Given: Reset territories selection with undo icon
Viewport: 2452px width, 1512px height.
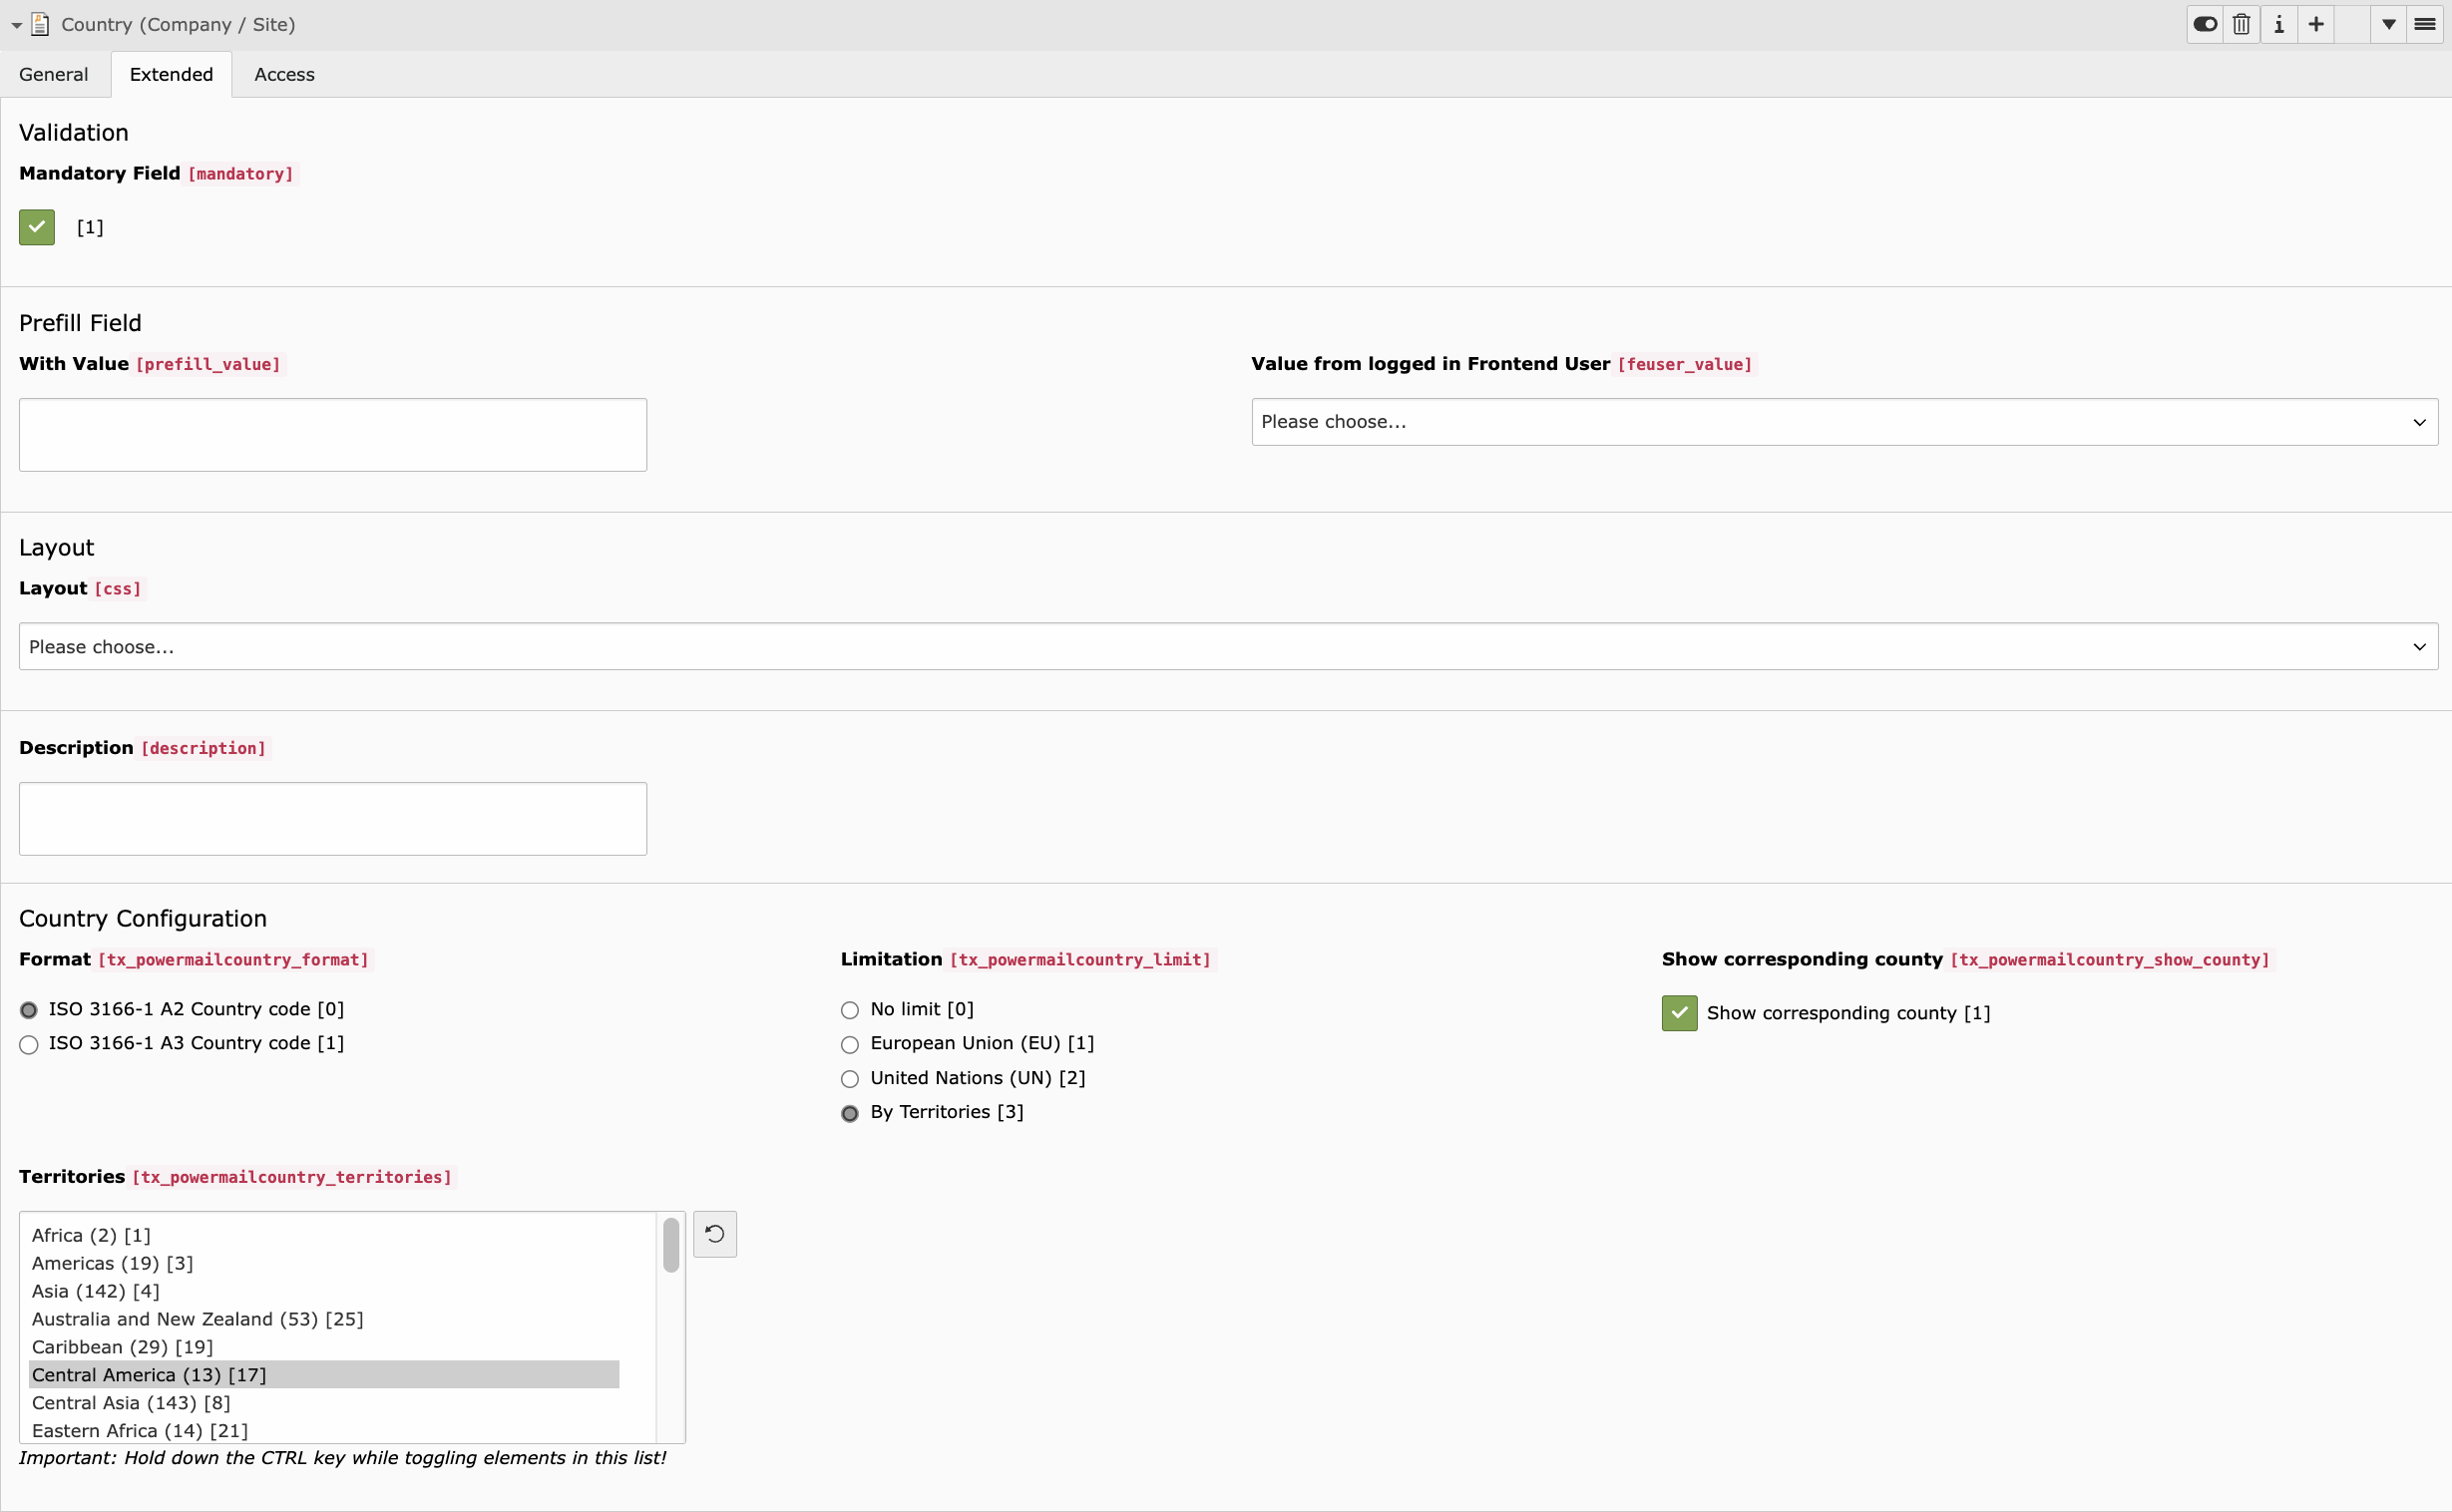Looking at the screenshot, I should (714, 1234).
